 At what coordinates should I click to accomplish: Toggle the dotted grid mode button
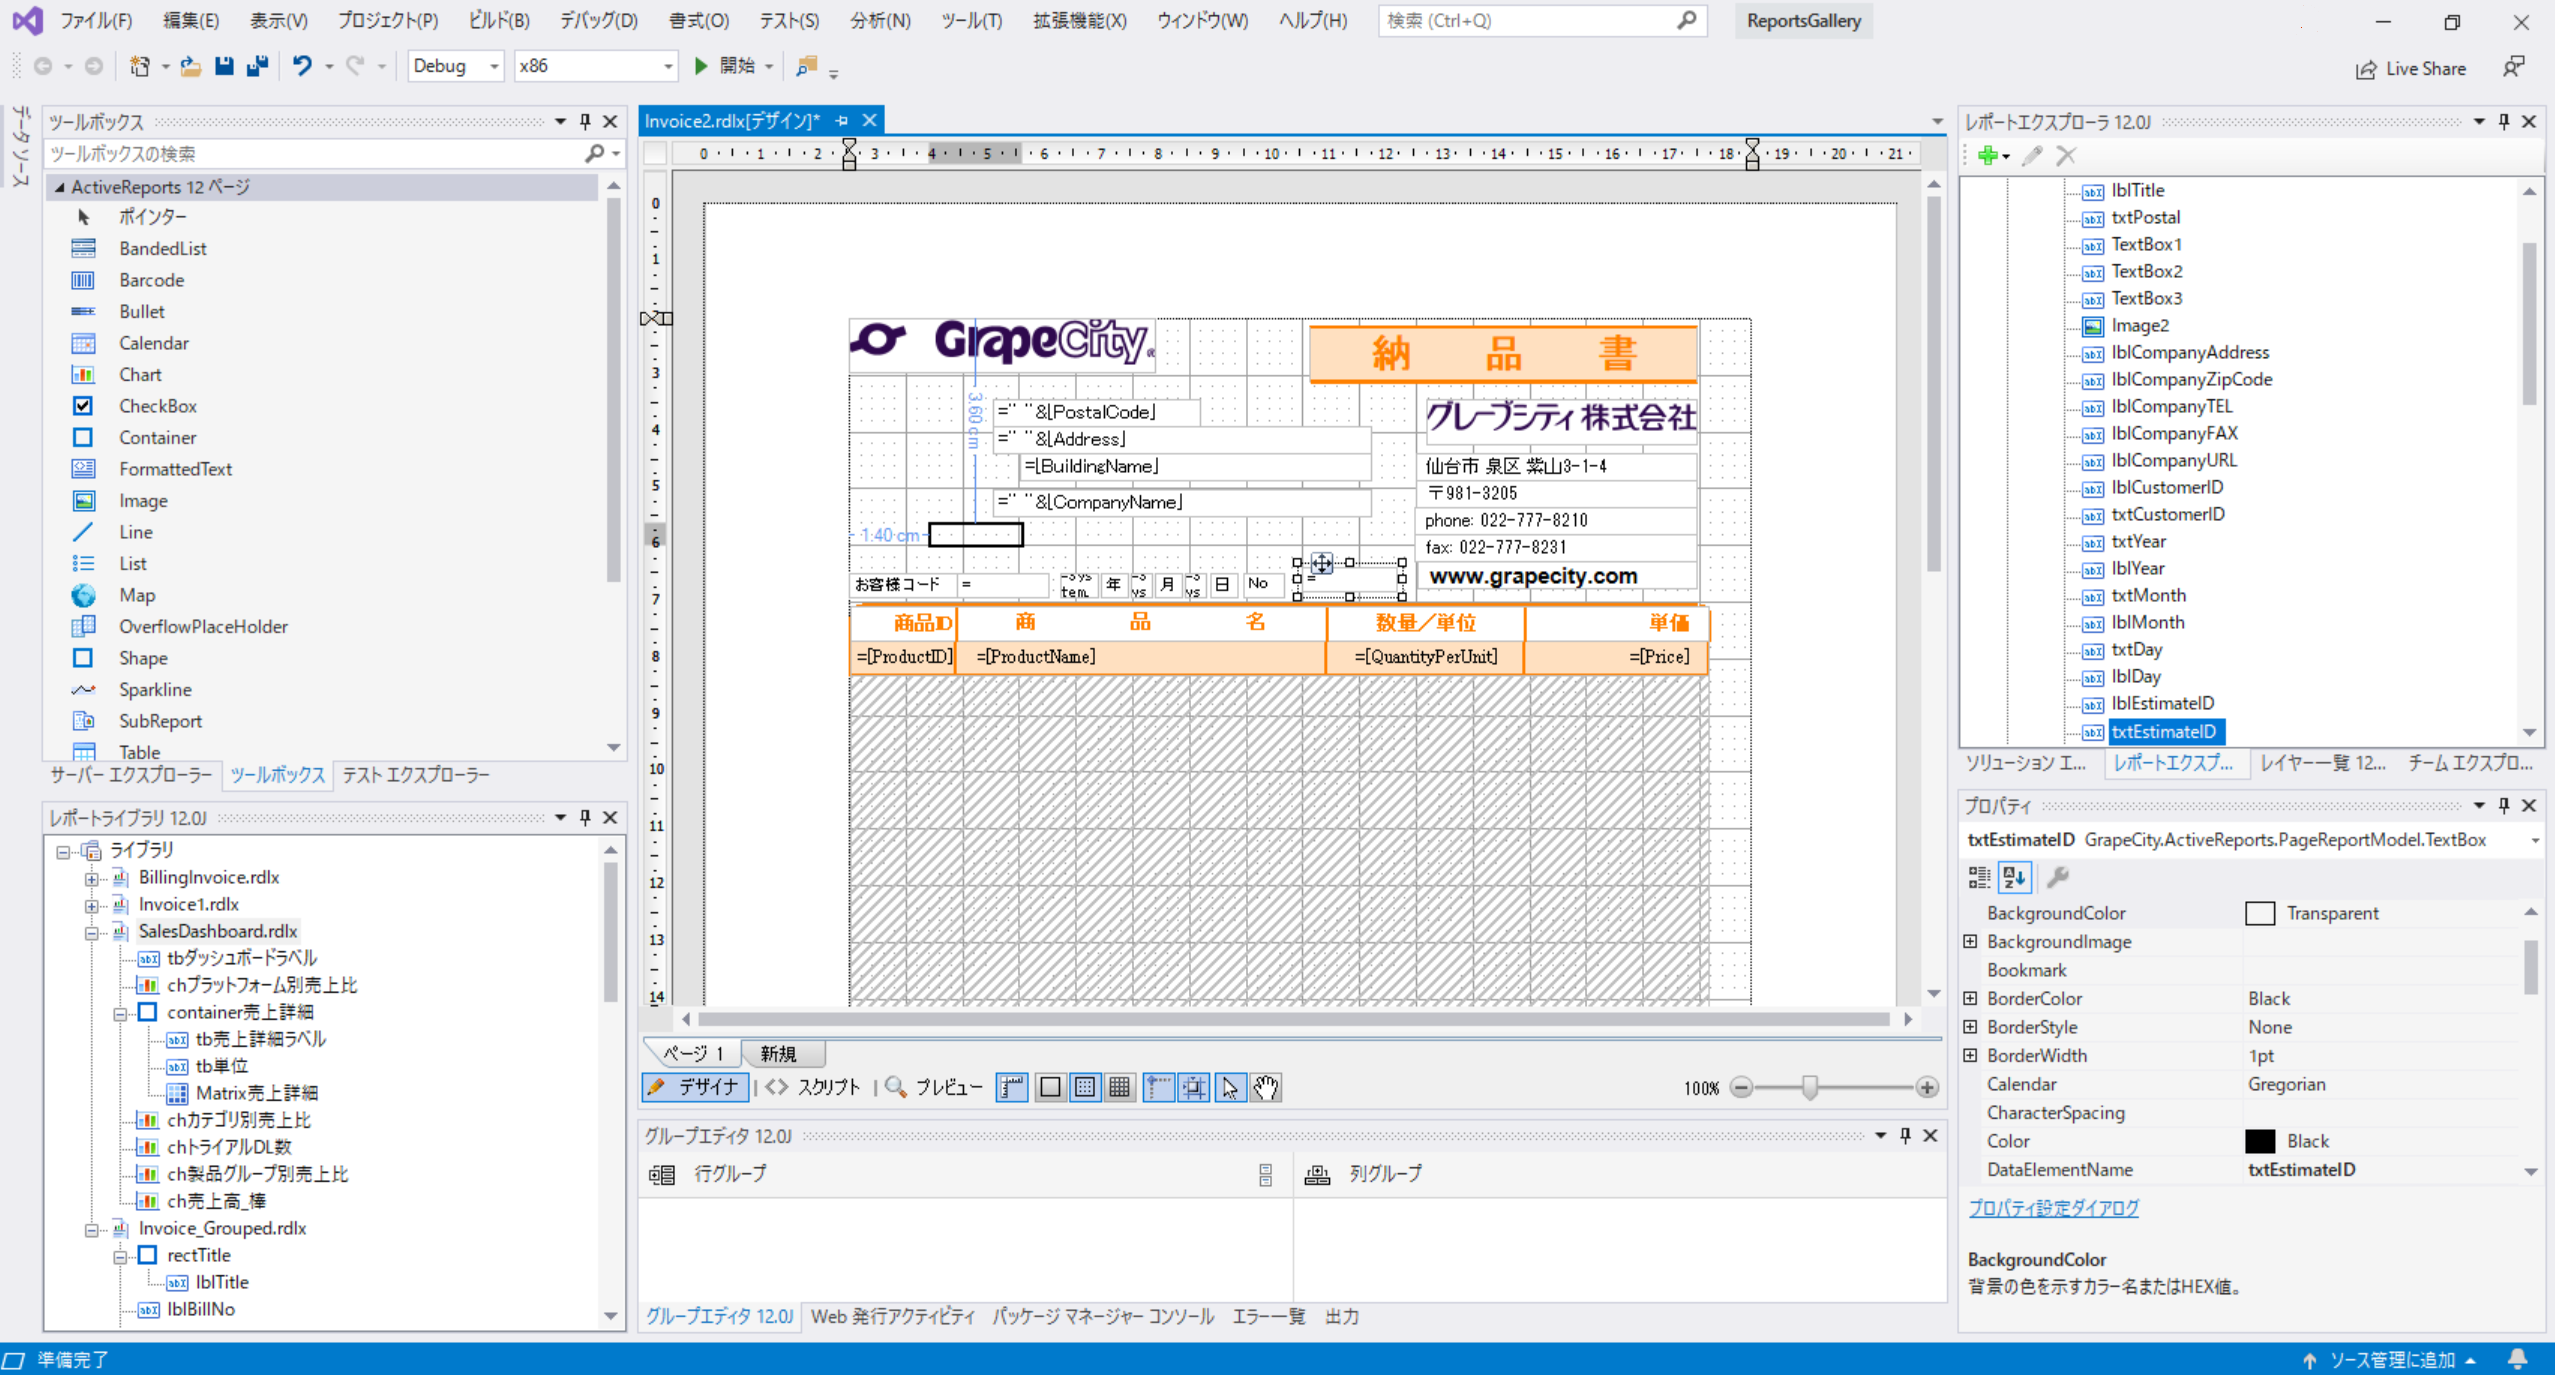click(1085, 1087)
